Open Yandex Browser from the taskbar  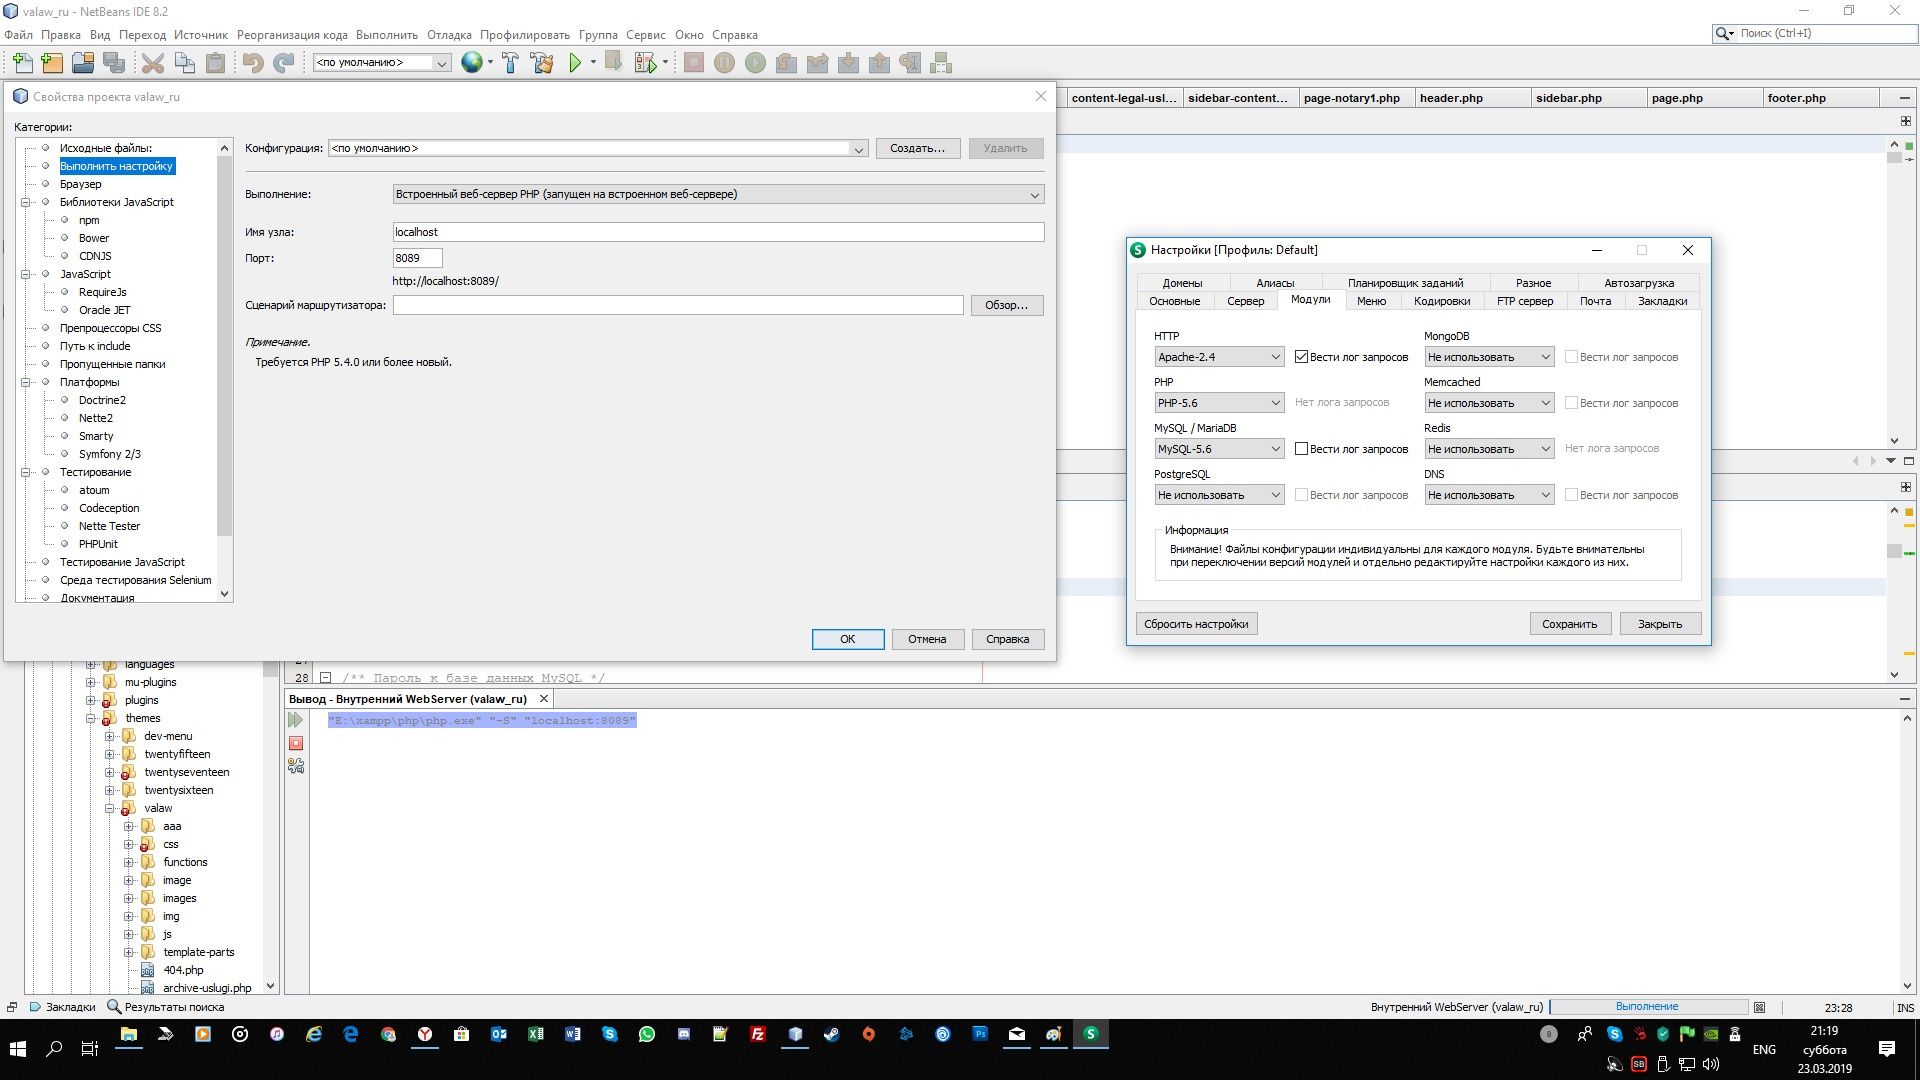tap(425, 1034)
